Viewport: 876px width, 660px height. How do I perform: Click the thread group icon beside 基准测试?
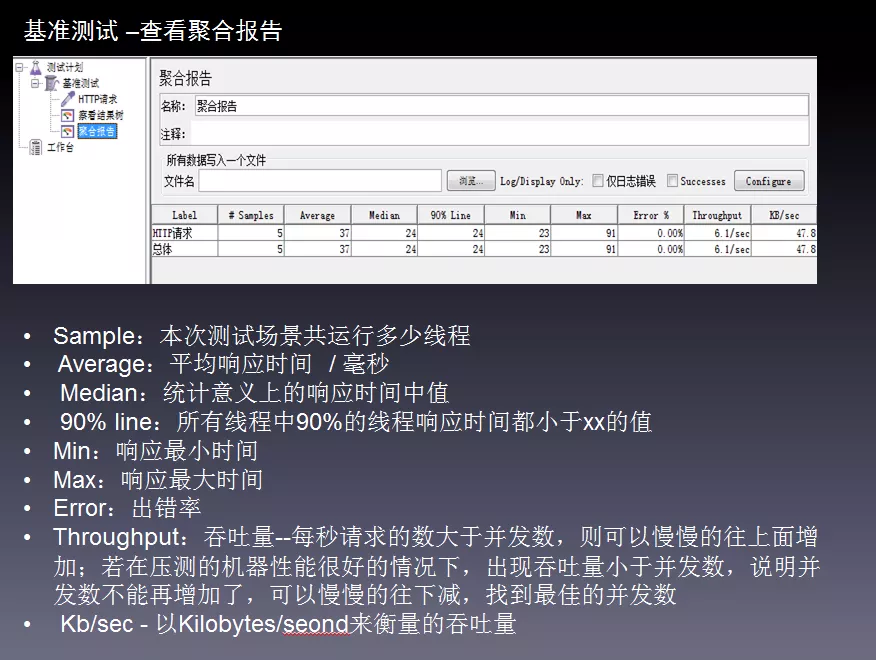point(51,83)
